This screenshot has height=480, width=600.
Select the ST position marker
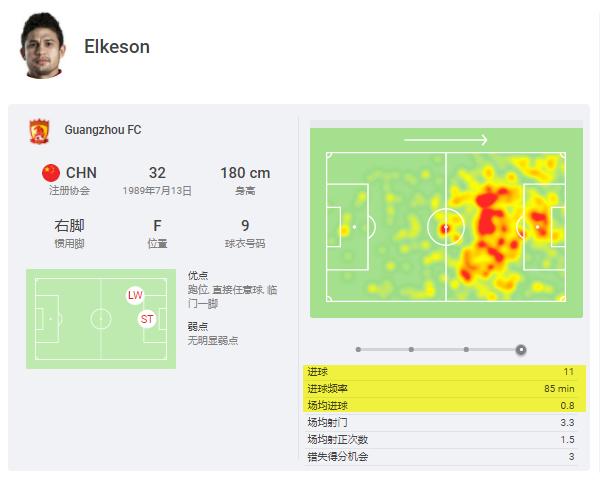(x=148, y=319)
